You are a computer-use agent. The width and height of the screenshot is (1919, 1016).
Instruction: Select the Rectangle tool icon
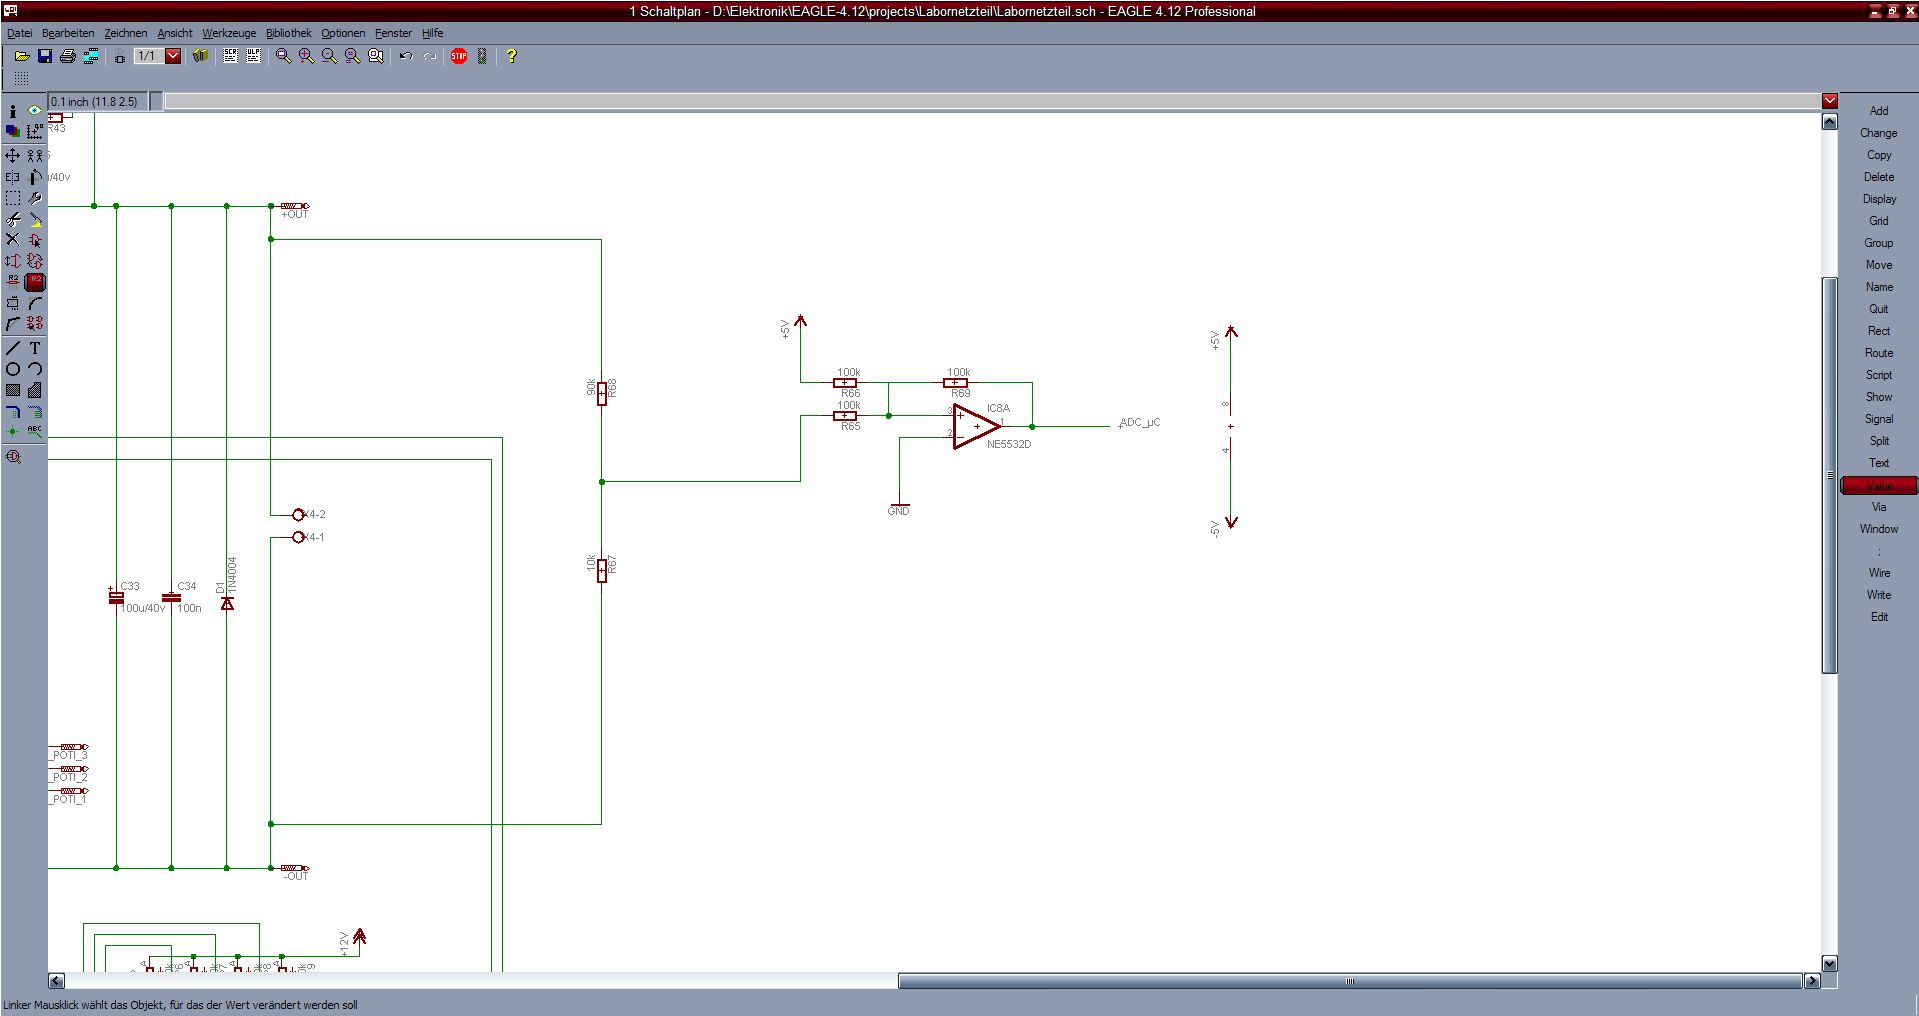13,390
